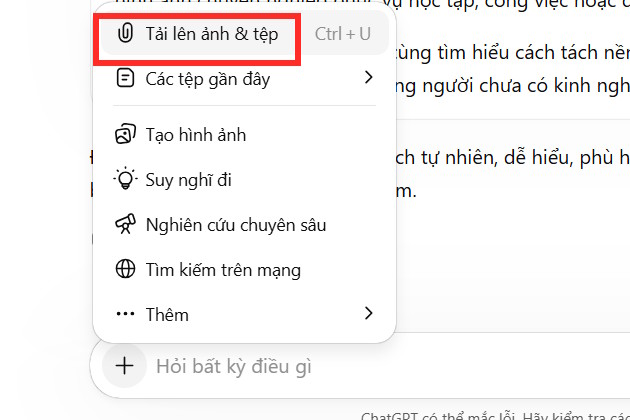
Task: Select Suy nghĩ đi option
Action: tap(245, 179)
